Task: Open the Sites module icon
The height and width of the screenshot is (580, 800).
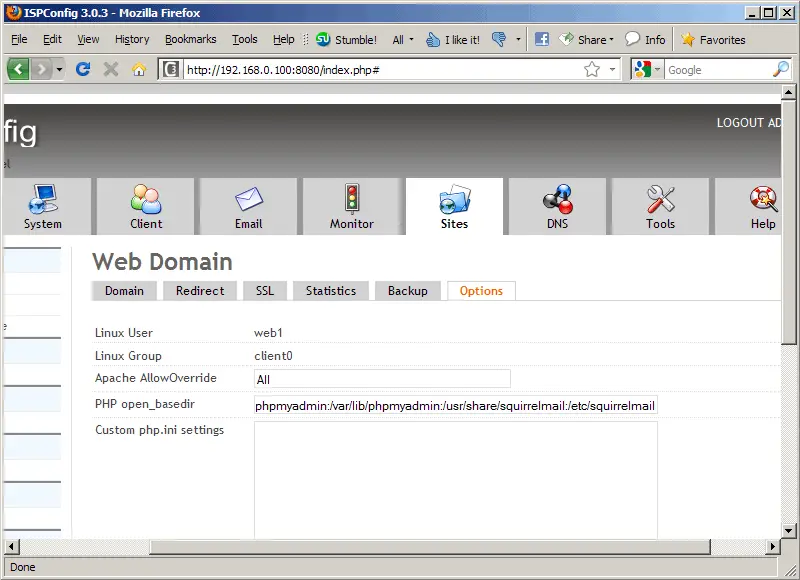Action: [x=455, y=199]
